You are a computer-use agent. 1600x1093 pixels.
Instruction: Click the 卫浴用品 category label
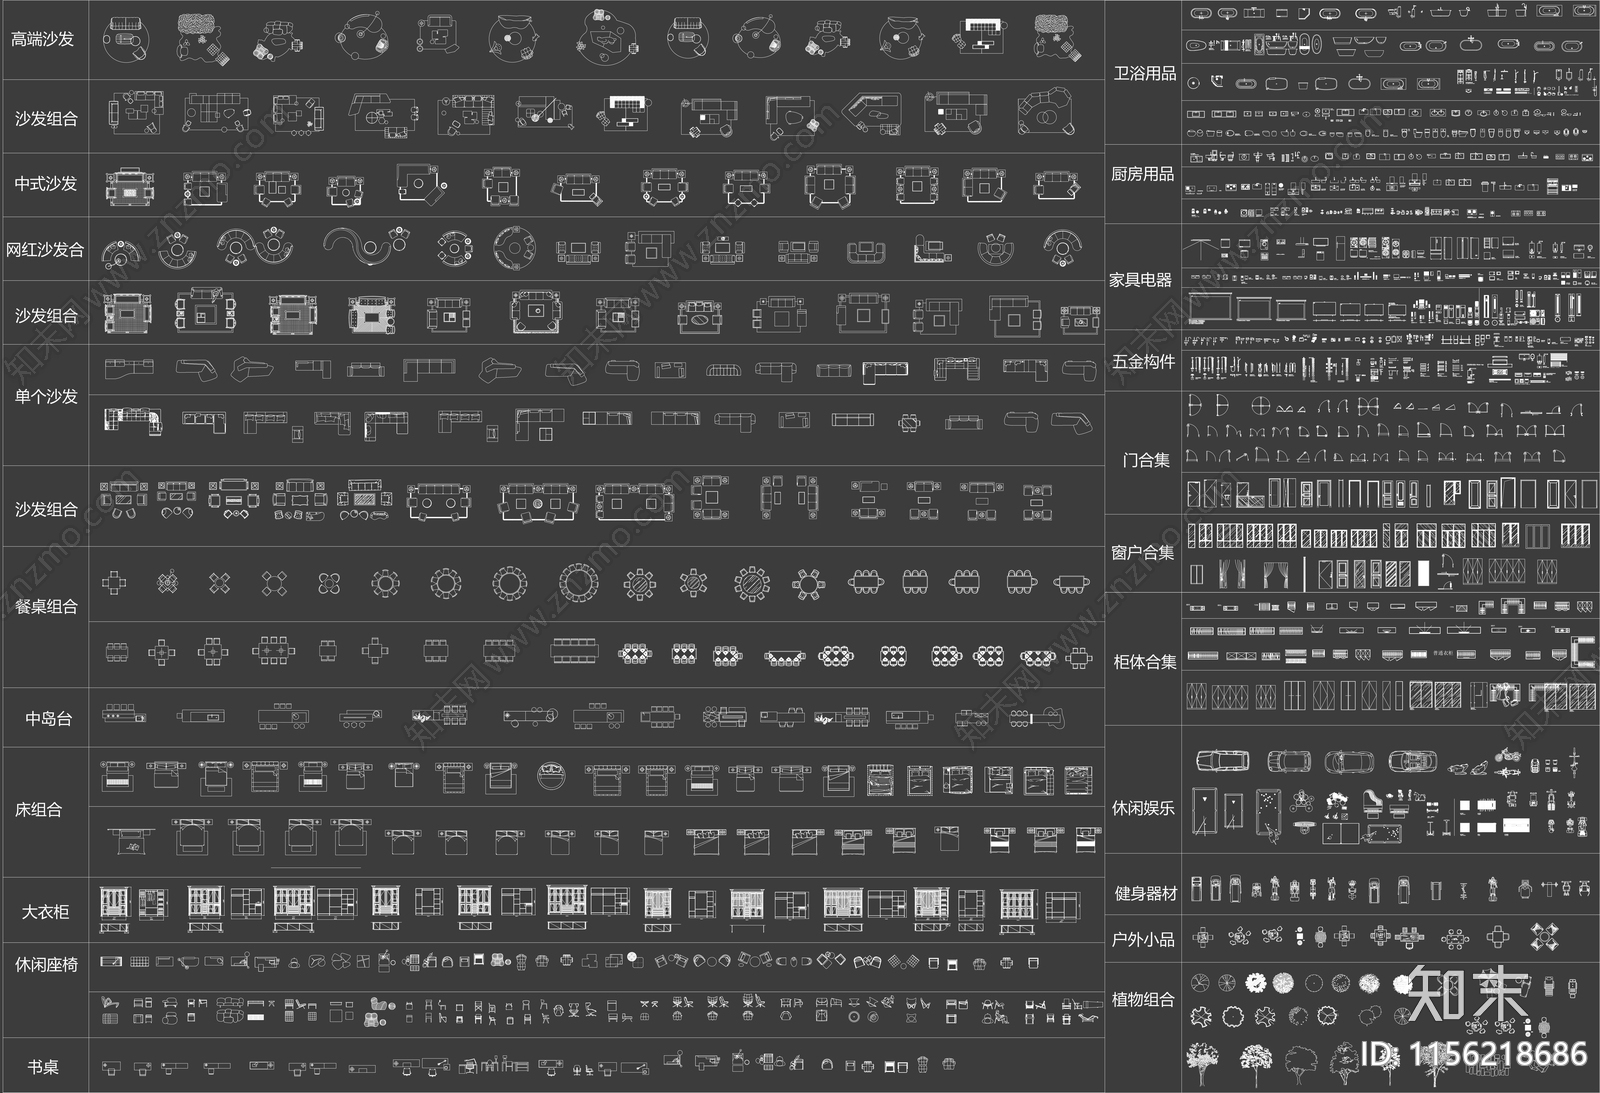[x=1144, y=74]
